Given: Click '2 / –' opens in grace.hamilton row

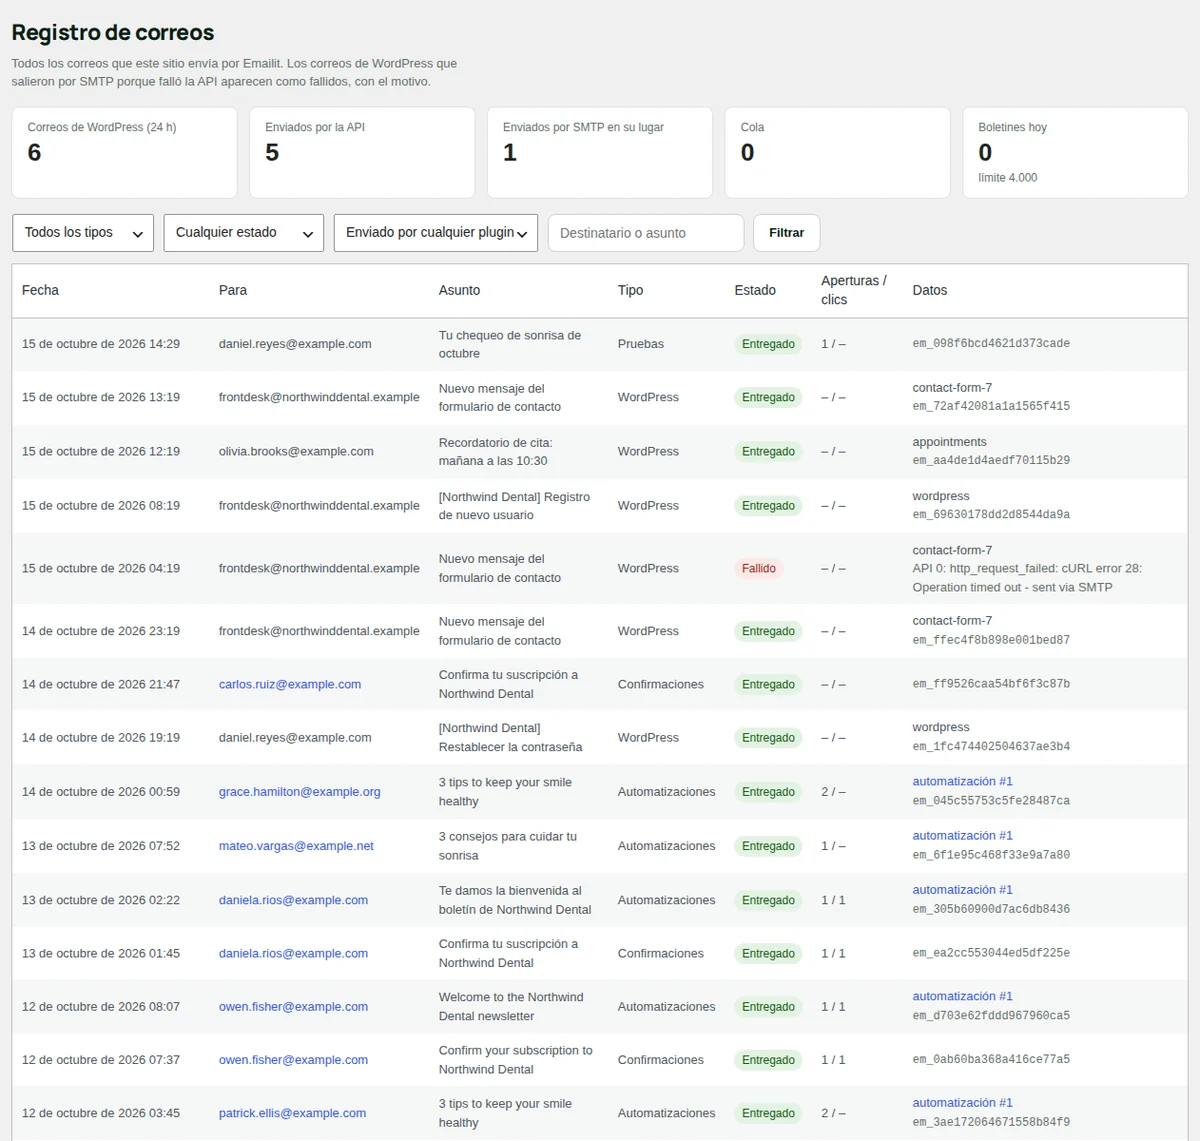Looking at the screenshot, I should [833, 791].
